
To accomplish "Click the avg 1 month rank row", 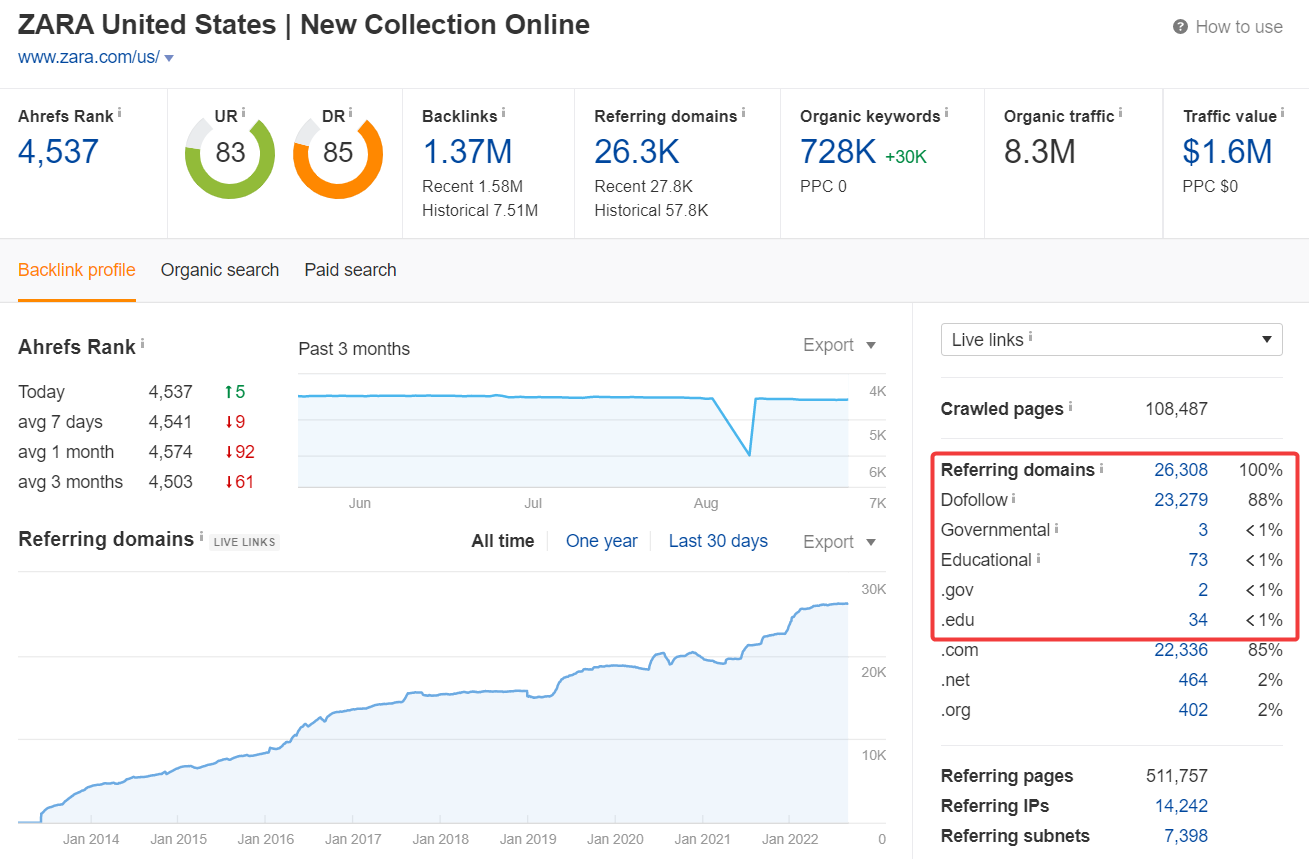I will coord(136,452).
